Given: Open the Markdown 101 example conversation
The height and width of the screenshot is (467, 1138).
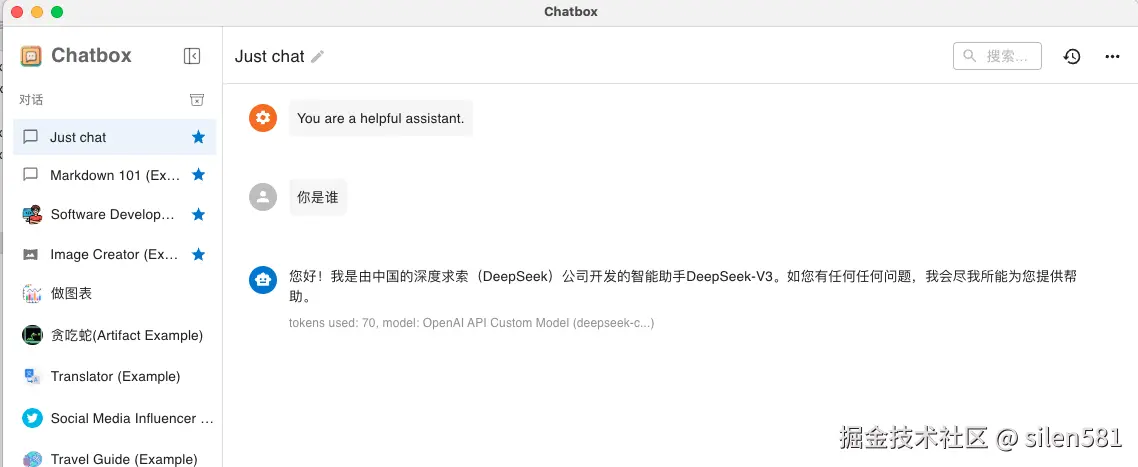Looking at the screenshot, I should coord(115,175).
